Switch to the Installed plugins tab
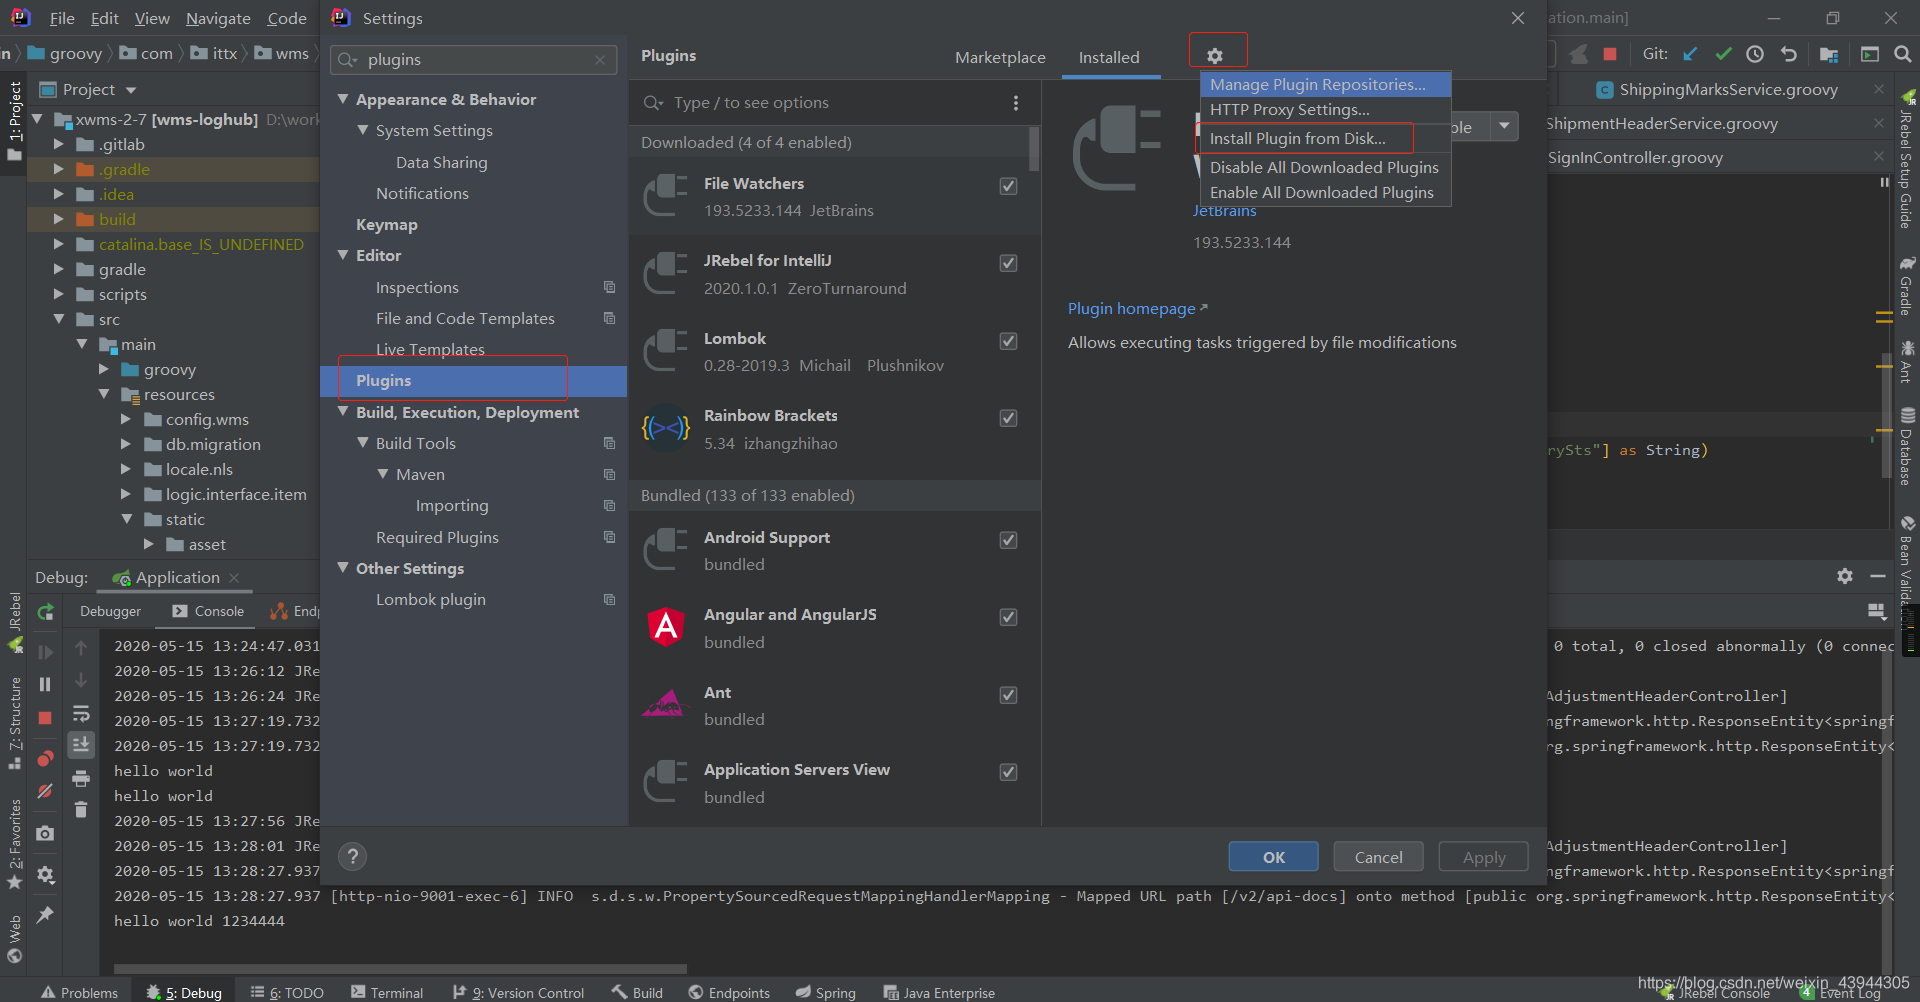The width and height of the screenshot is (1920, 1002). click(x=1109, y=58)
